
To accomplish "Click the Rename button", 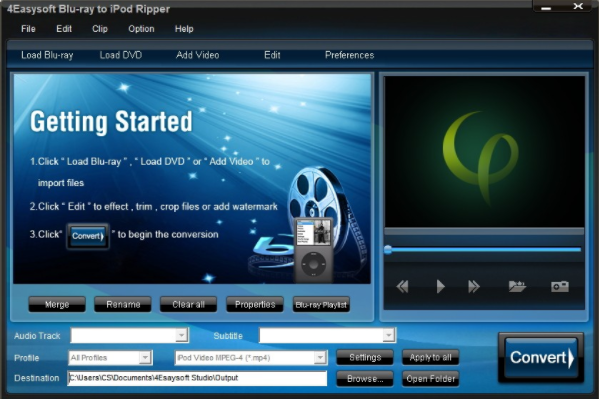I will [123, 304].
